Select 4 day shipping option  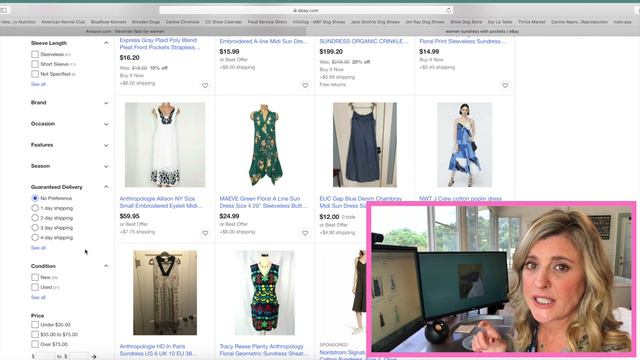point(35,237)
